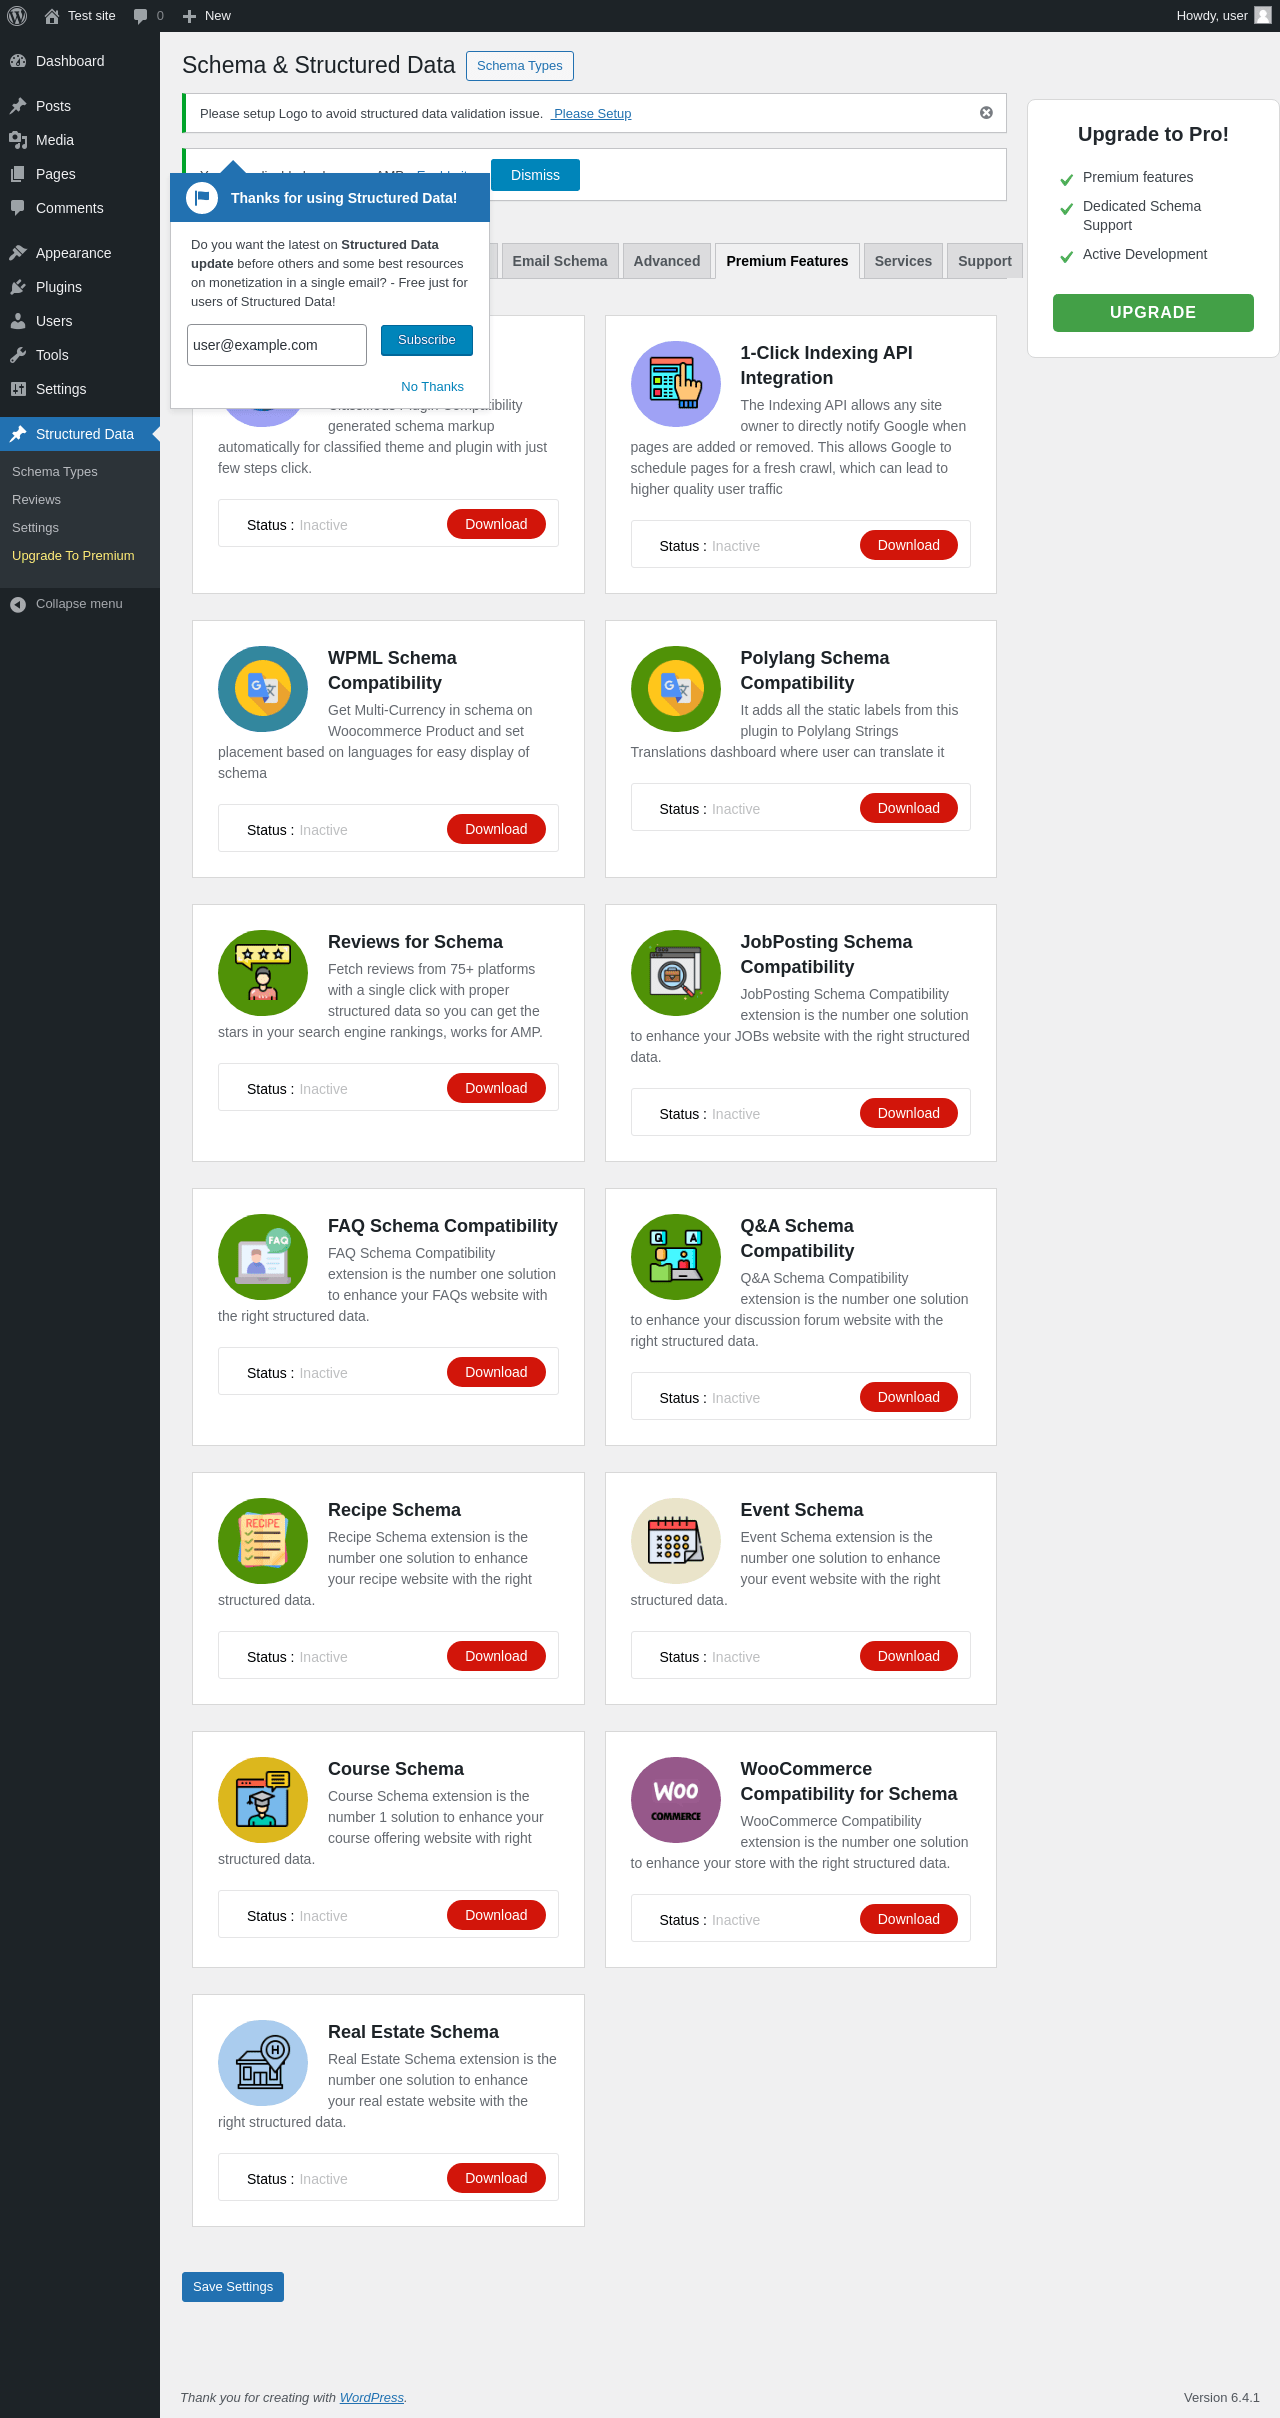Screen dimensions: 1280x2418
Task: Switch to the Email Schema tab
Action: coord(560,261)
